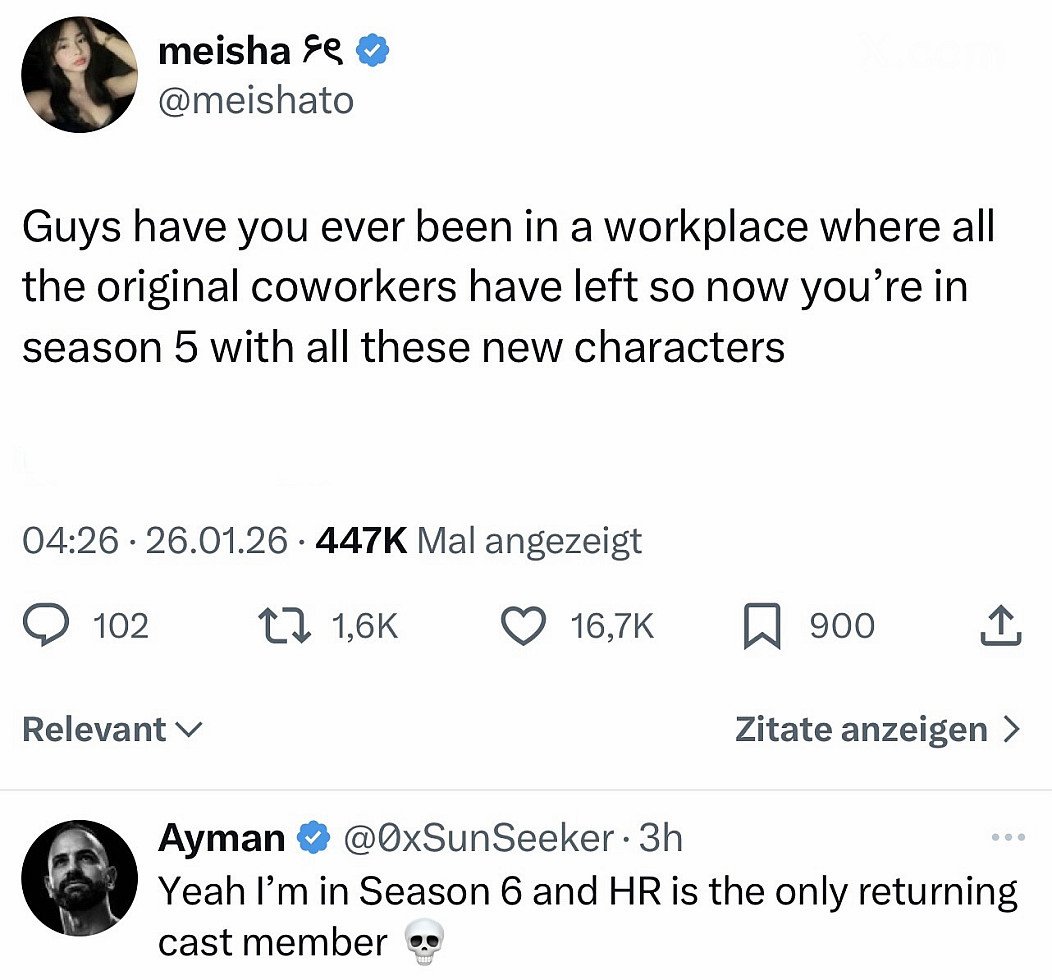Screen dimensions: 1052x980
Task: Open the Relevant sort dropdown
Action: click(x=111, y=729)
